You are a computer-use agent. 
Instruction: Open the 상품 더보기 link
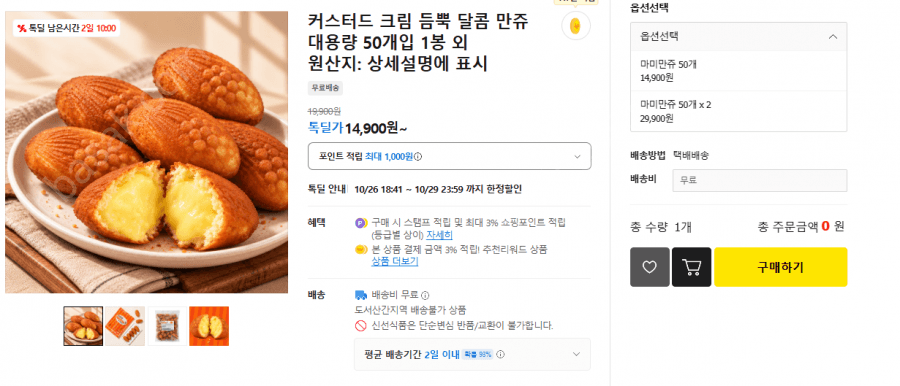coord(395,261)
